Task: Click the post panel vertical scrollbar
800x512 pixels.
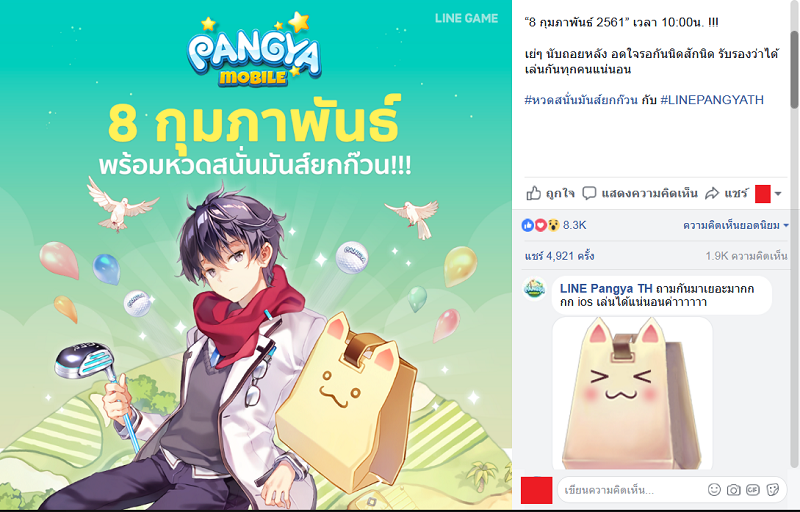Action: (x=794, y=70)
